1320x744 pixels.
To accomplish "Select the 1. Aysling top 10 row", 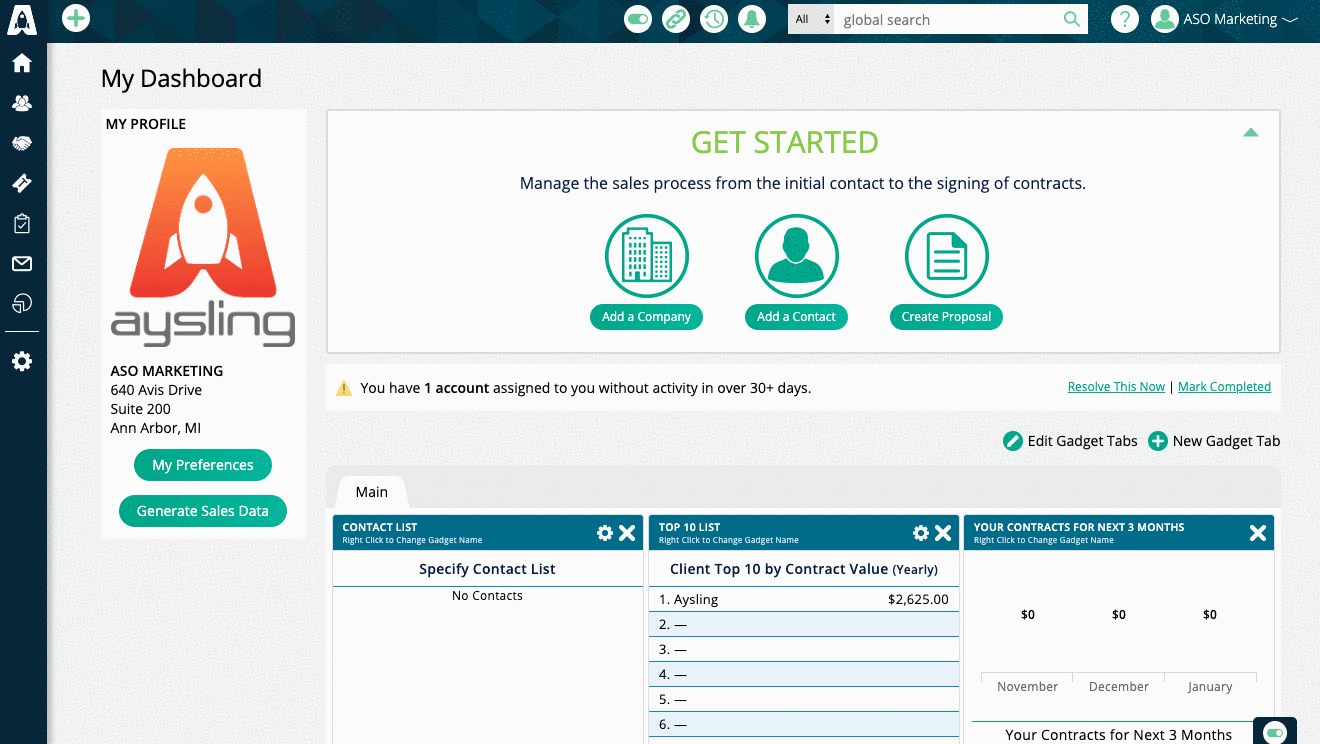I will coord(804,600).
